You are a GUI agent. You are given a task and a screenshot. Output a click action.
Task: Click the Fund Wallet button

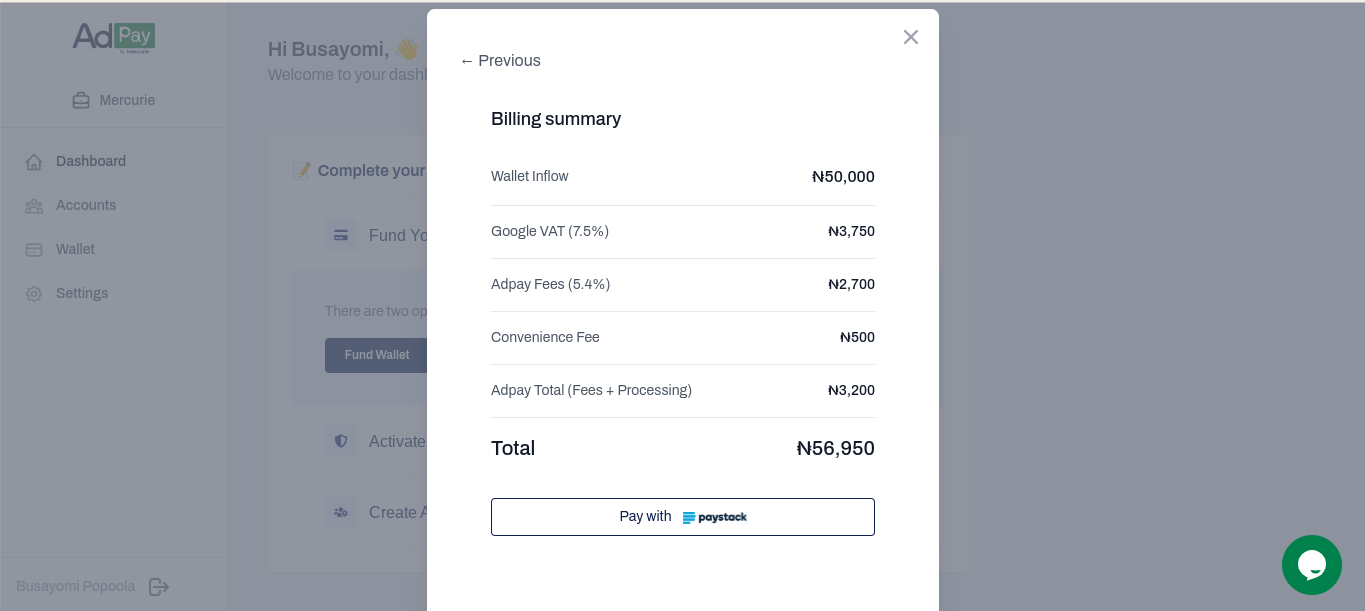[376, 355]
